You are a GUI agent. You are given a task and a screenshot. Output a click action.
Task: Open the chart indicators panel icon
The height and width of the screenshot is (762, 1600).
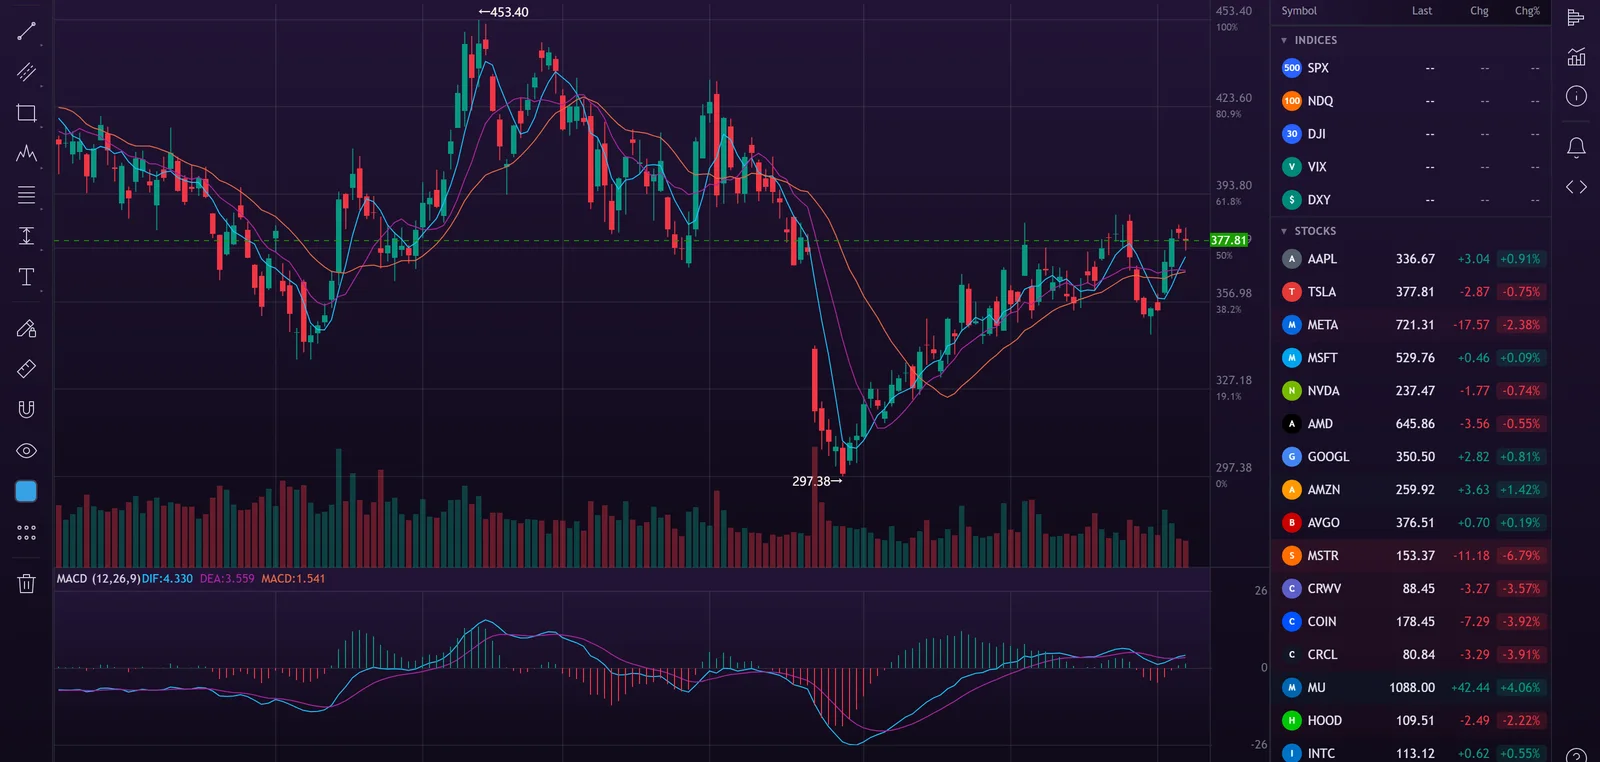1576,57
